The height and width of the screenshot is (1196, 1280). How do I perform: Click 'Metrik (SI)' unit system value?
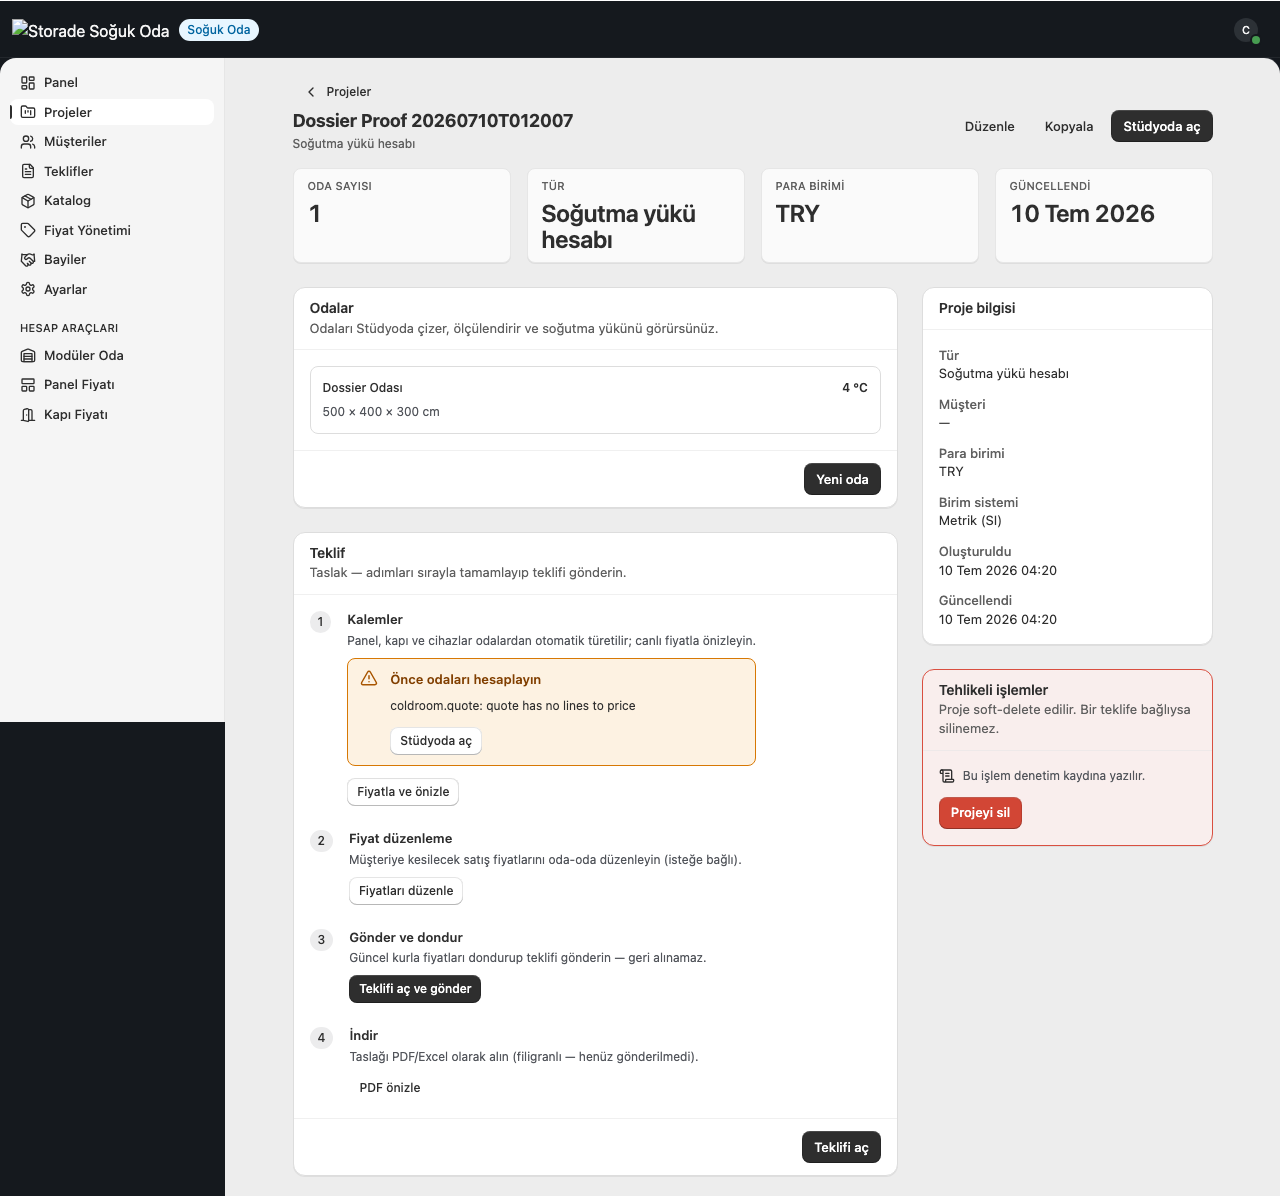[x=970, y=521]
